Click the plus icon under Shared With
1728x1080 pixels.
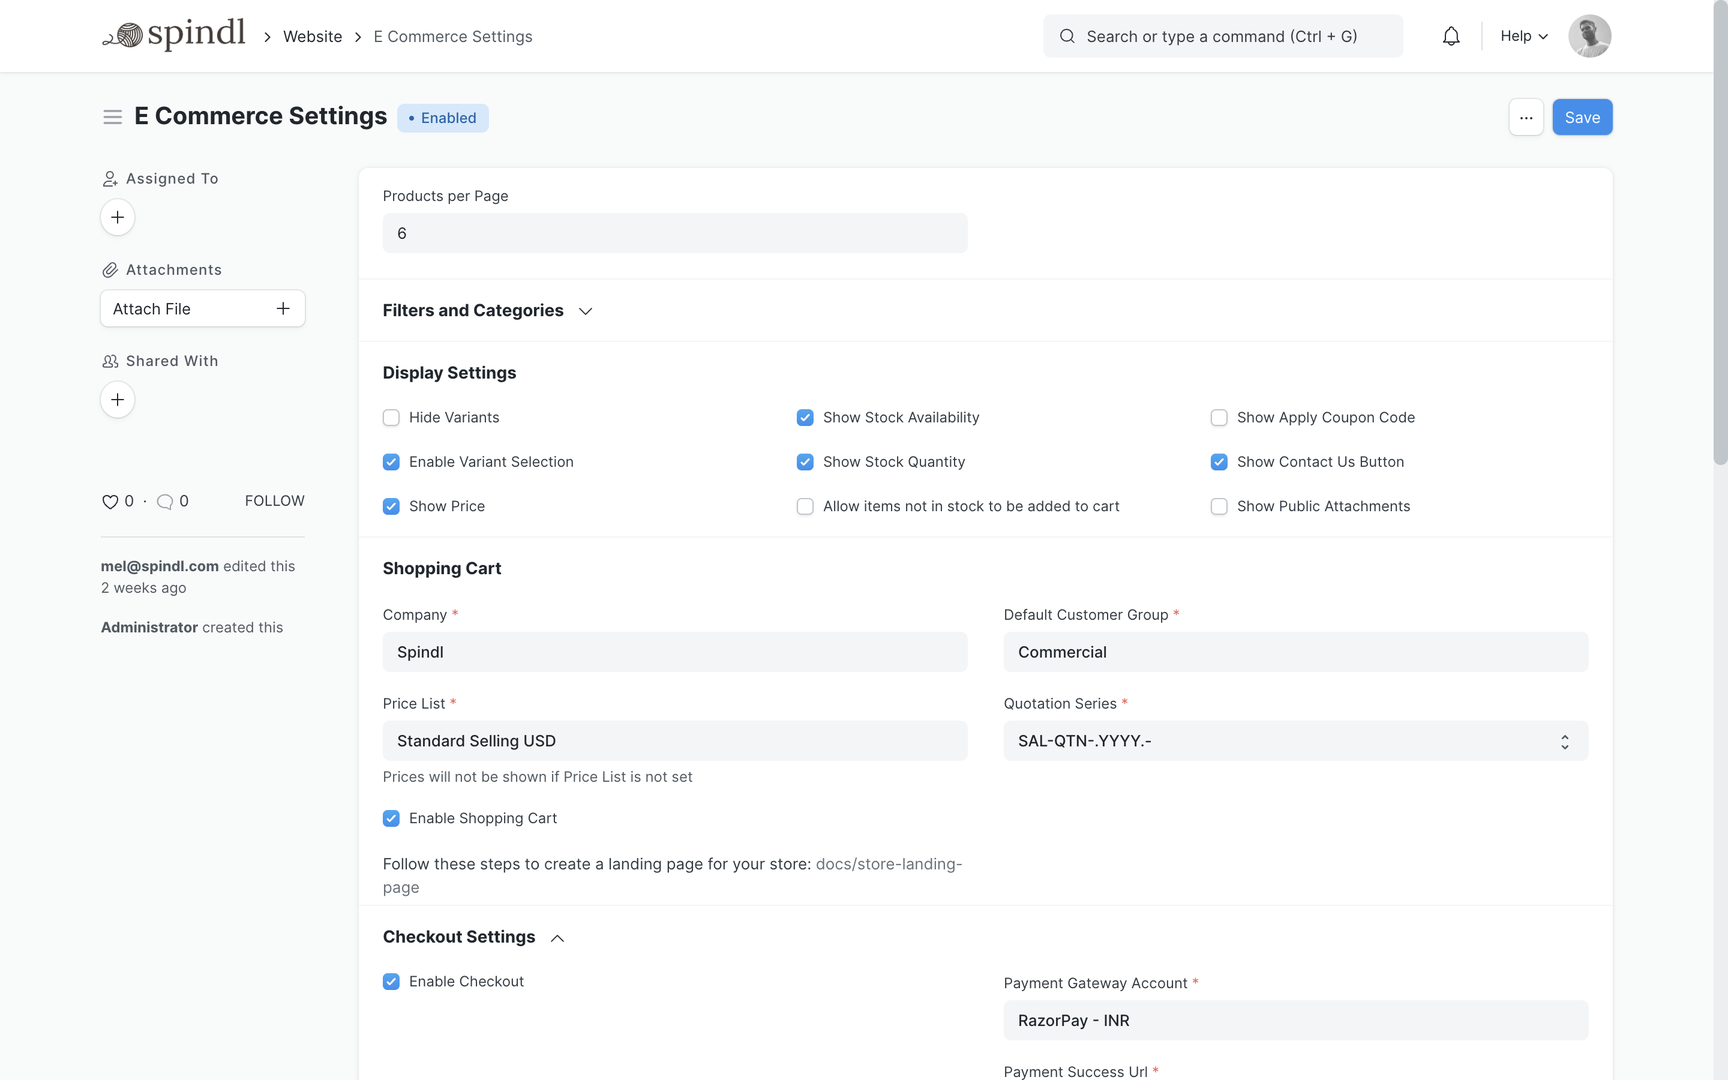[x=117, y=400]
